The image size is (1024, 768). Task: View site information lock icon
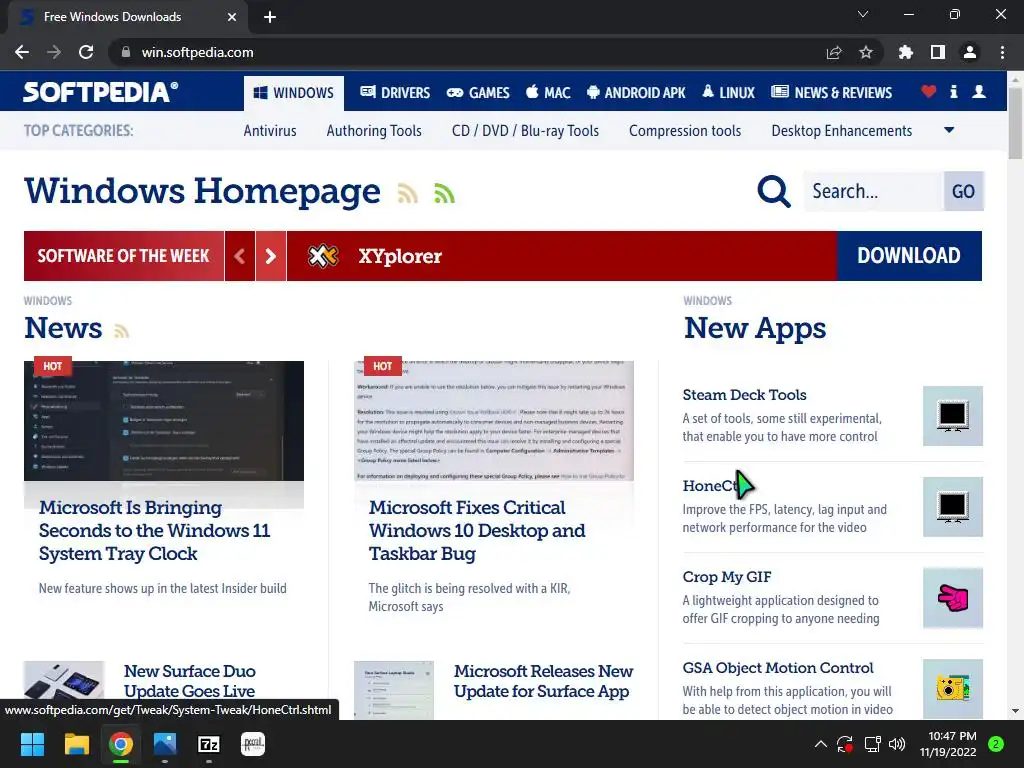click(x=126, y=52)
